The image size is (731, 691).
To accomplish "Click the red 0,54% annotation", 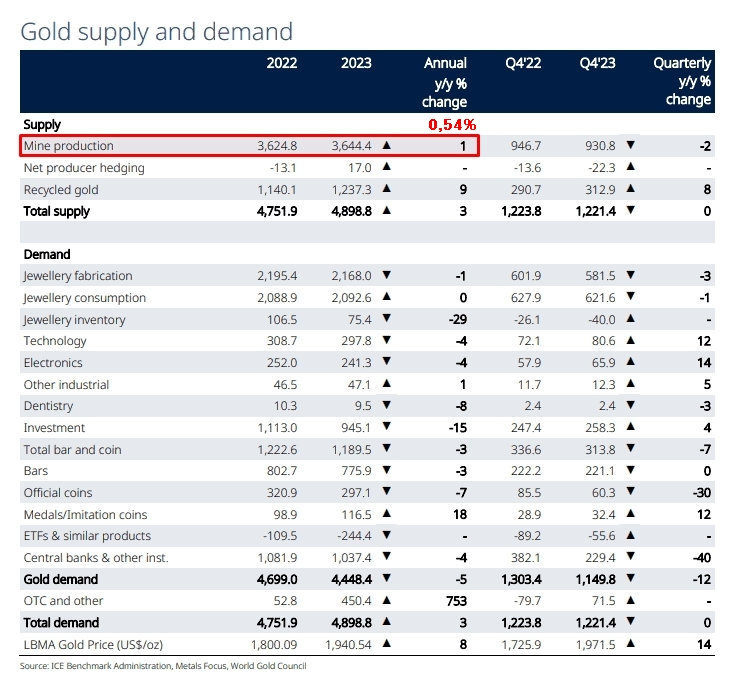I will (x=452, y=124).
